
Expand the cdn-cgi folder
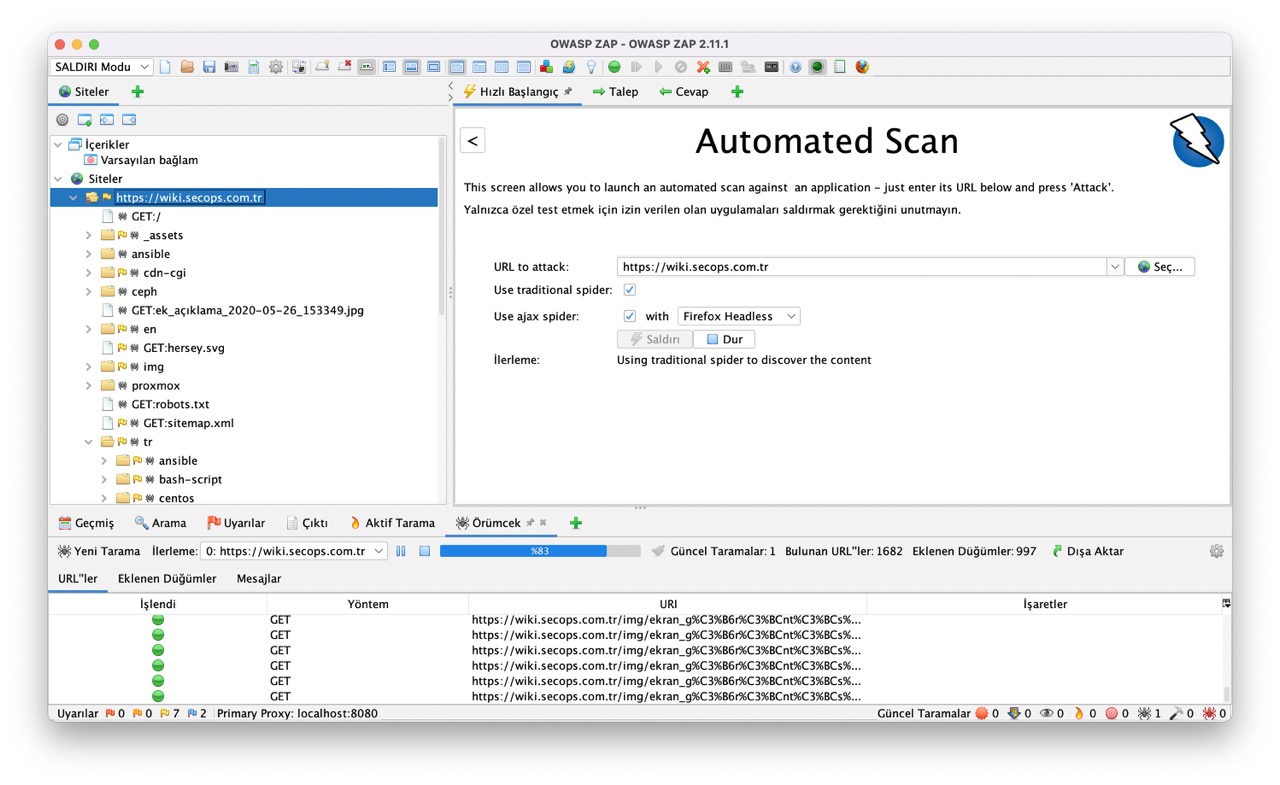89,273
